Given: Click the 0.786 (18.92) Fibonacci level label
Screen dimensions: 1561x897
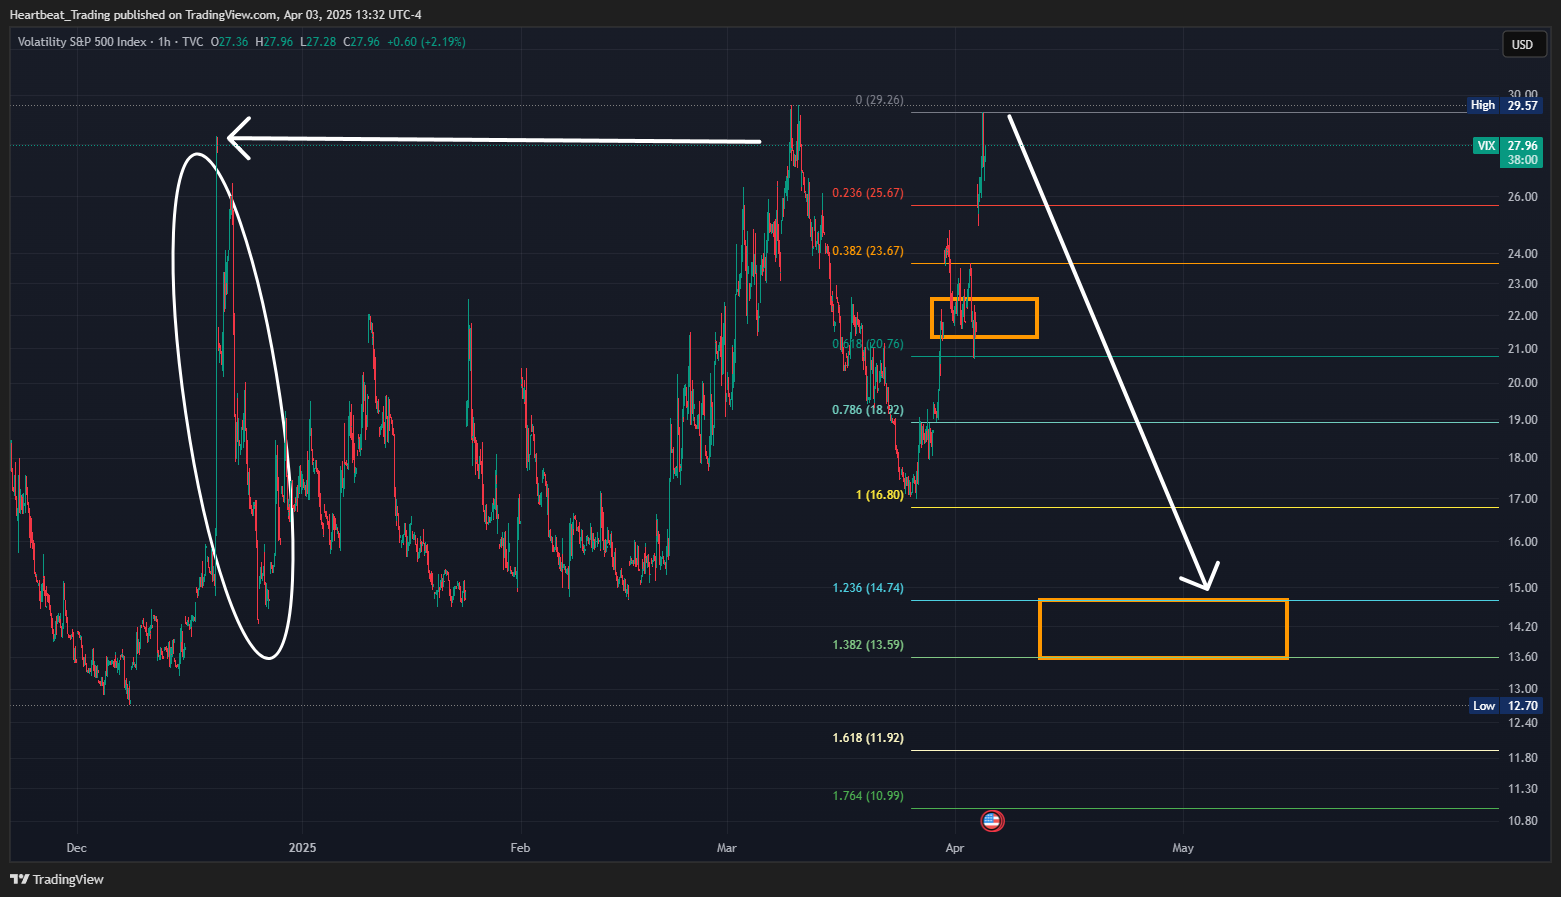Looking at the screenshot, I should (868, 410).
